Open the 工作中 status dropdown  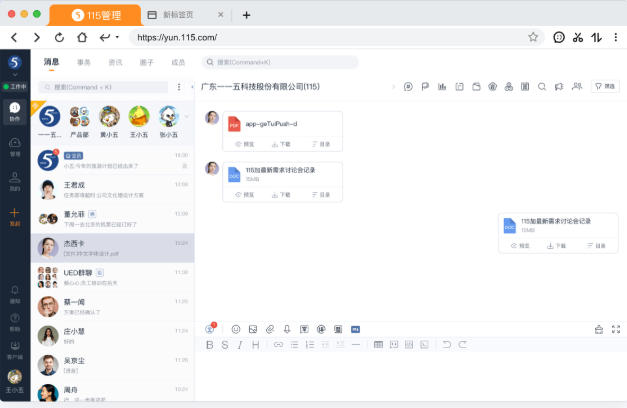click(15, 87)
